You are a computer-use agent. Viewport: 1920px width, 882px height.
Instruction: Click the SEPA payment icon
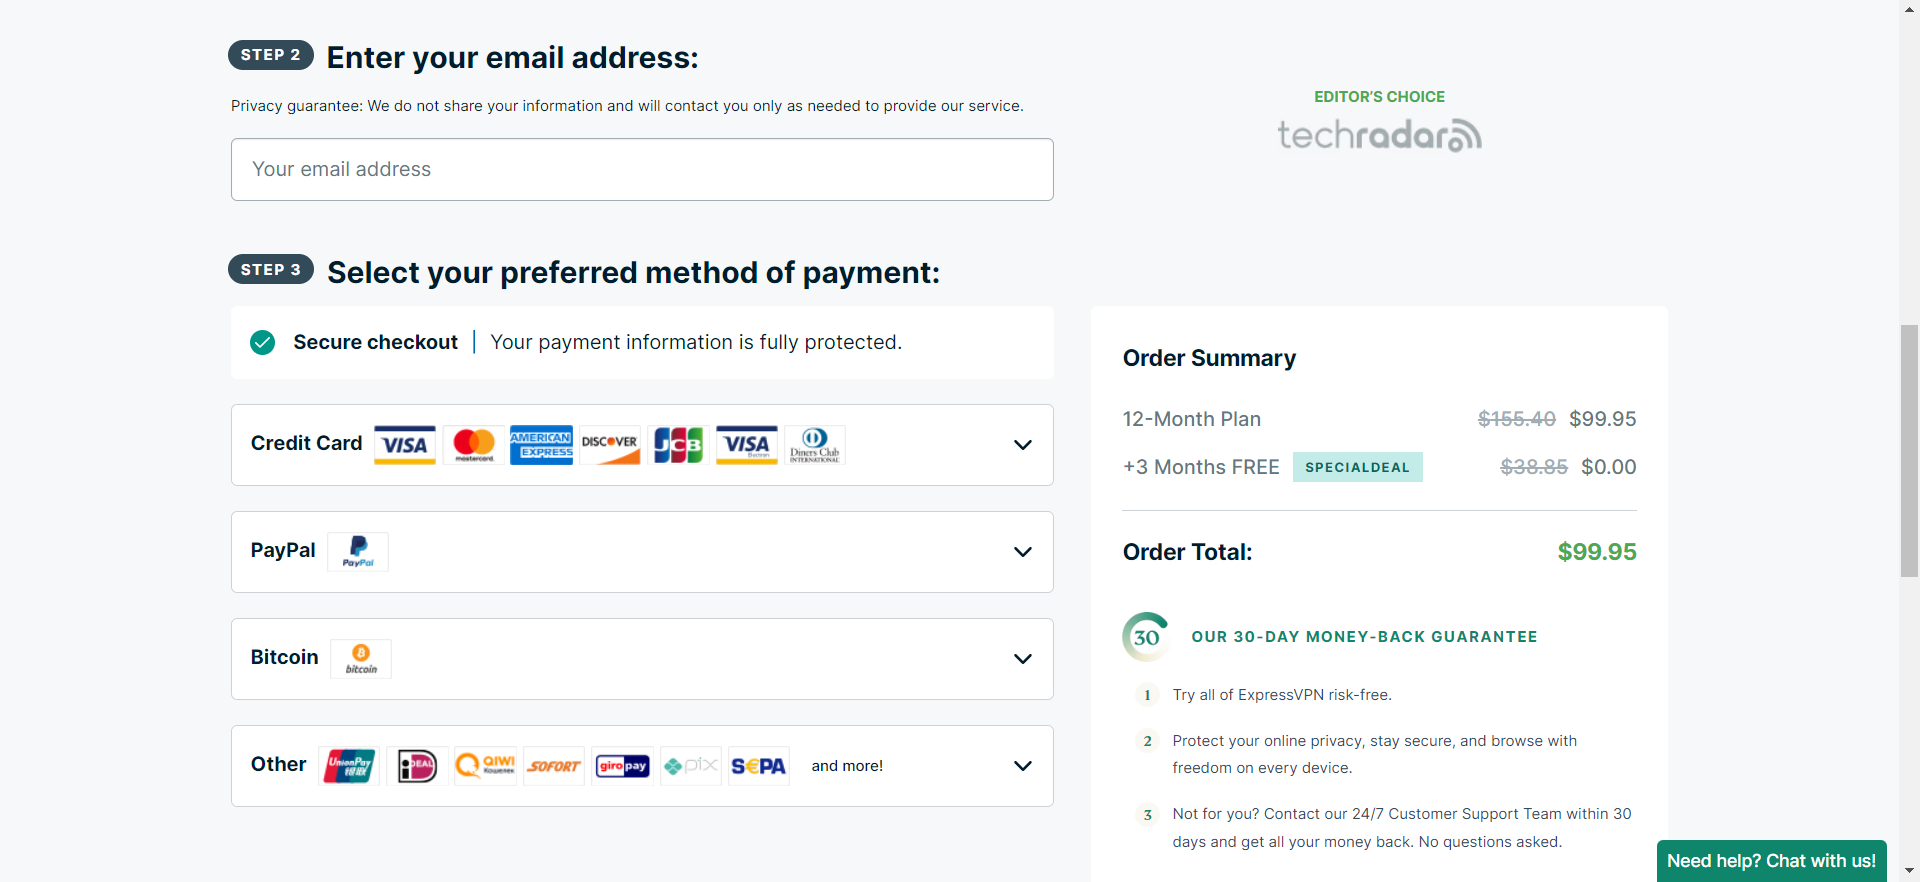coord(759,766)
